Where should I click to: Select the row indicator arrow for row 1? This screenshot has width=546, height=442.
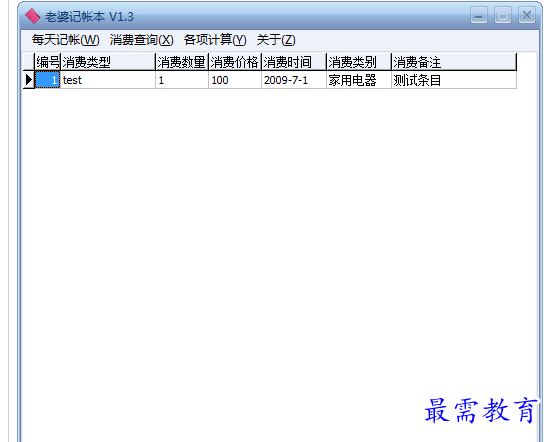[29, 80]
